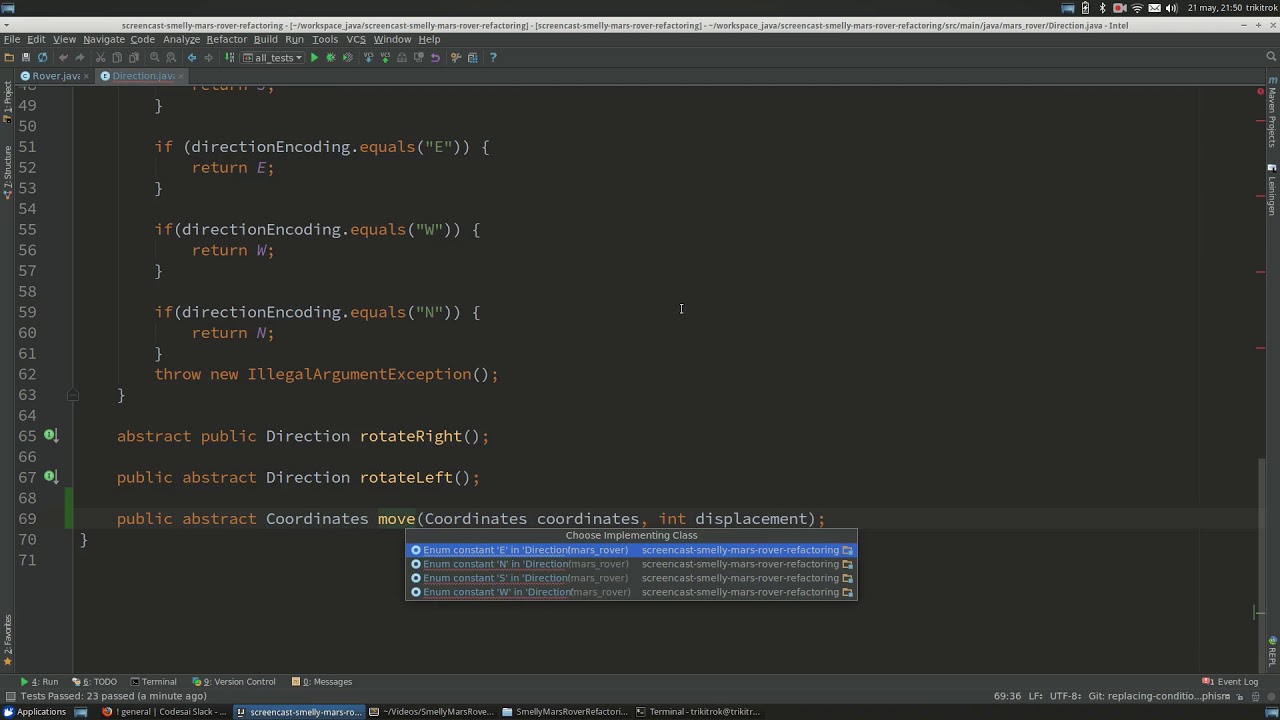Click the Help question mark icon
The width and height of the screenshot is (1280, 720).
coord(493,57)
